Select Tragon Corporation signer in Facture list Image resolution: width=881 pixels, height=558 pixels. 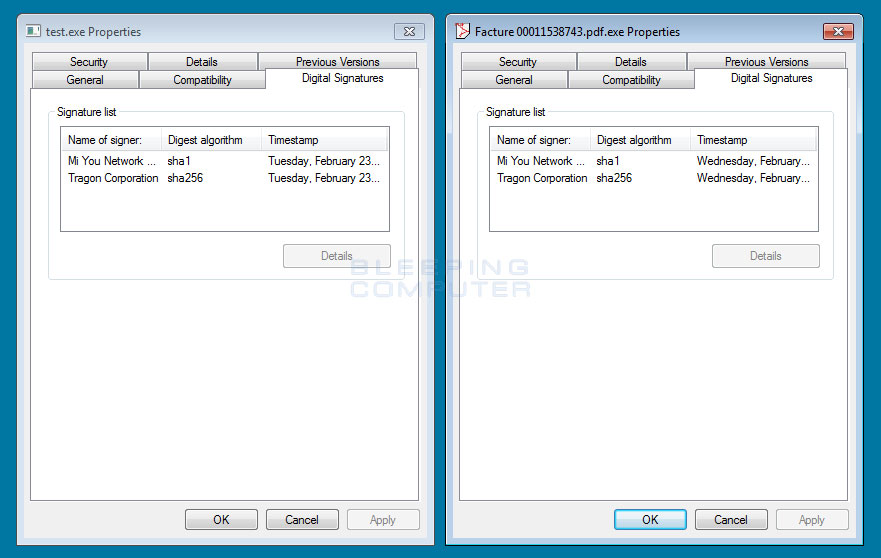coord(542,178)
